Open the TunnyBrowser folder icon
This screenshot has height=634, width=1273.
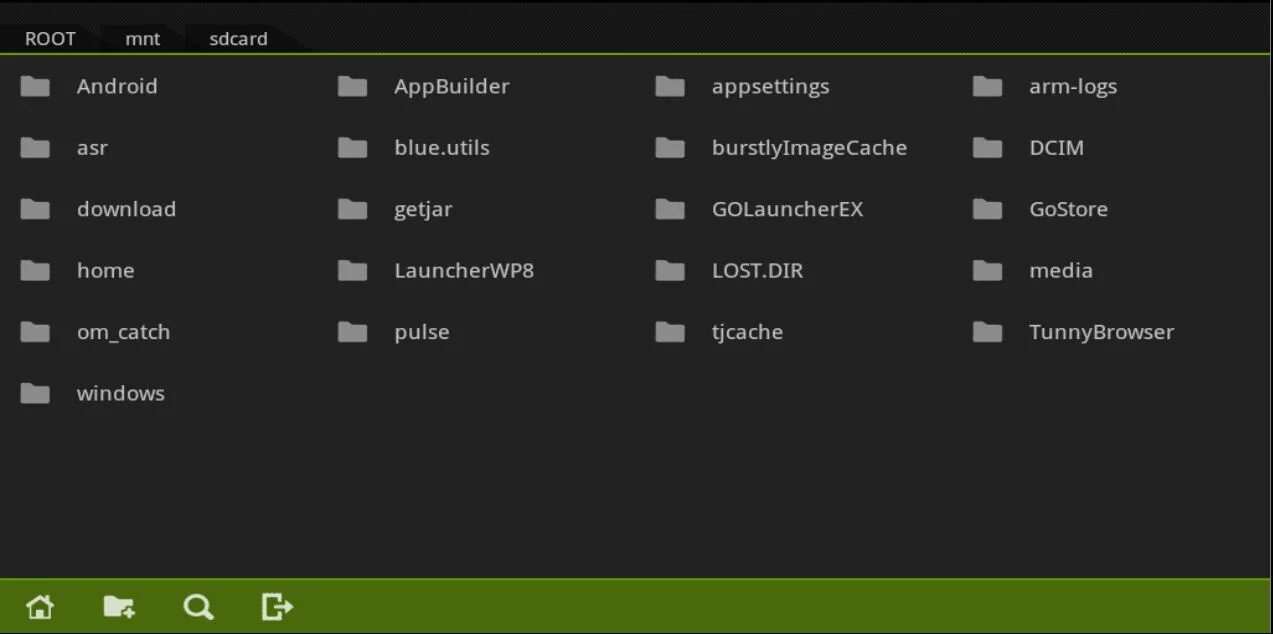click(987, 332)
